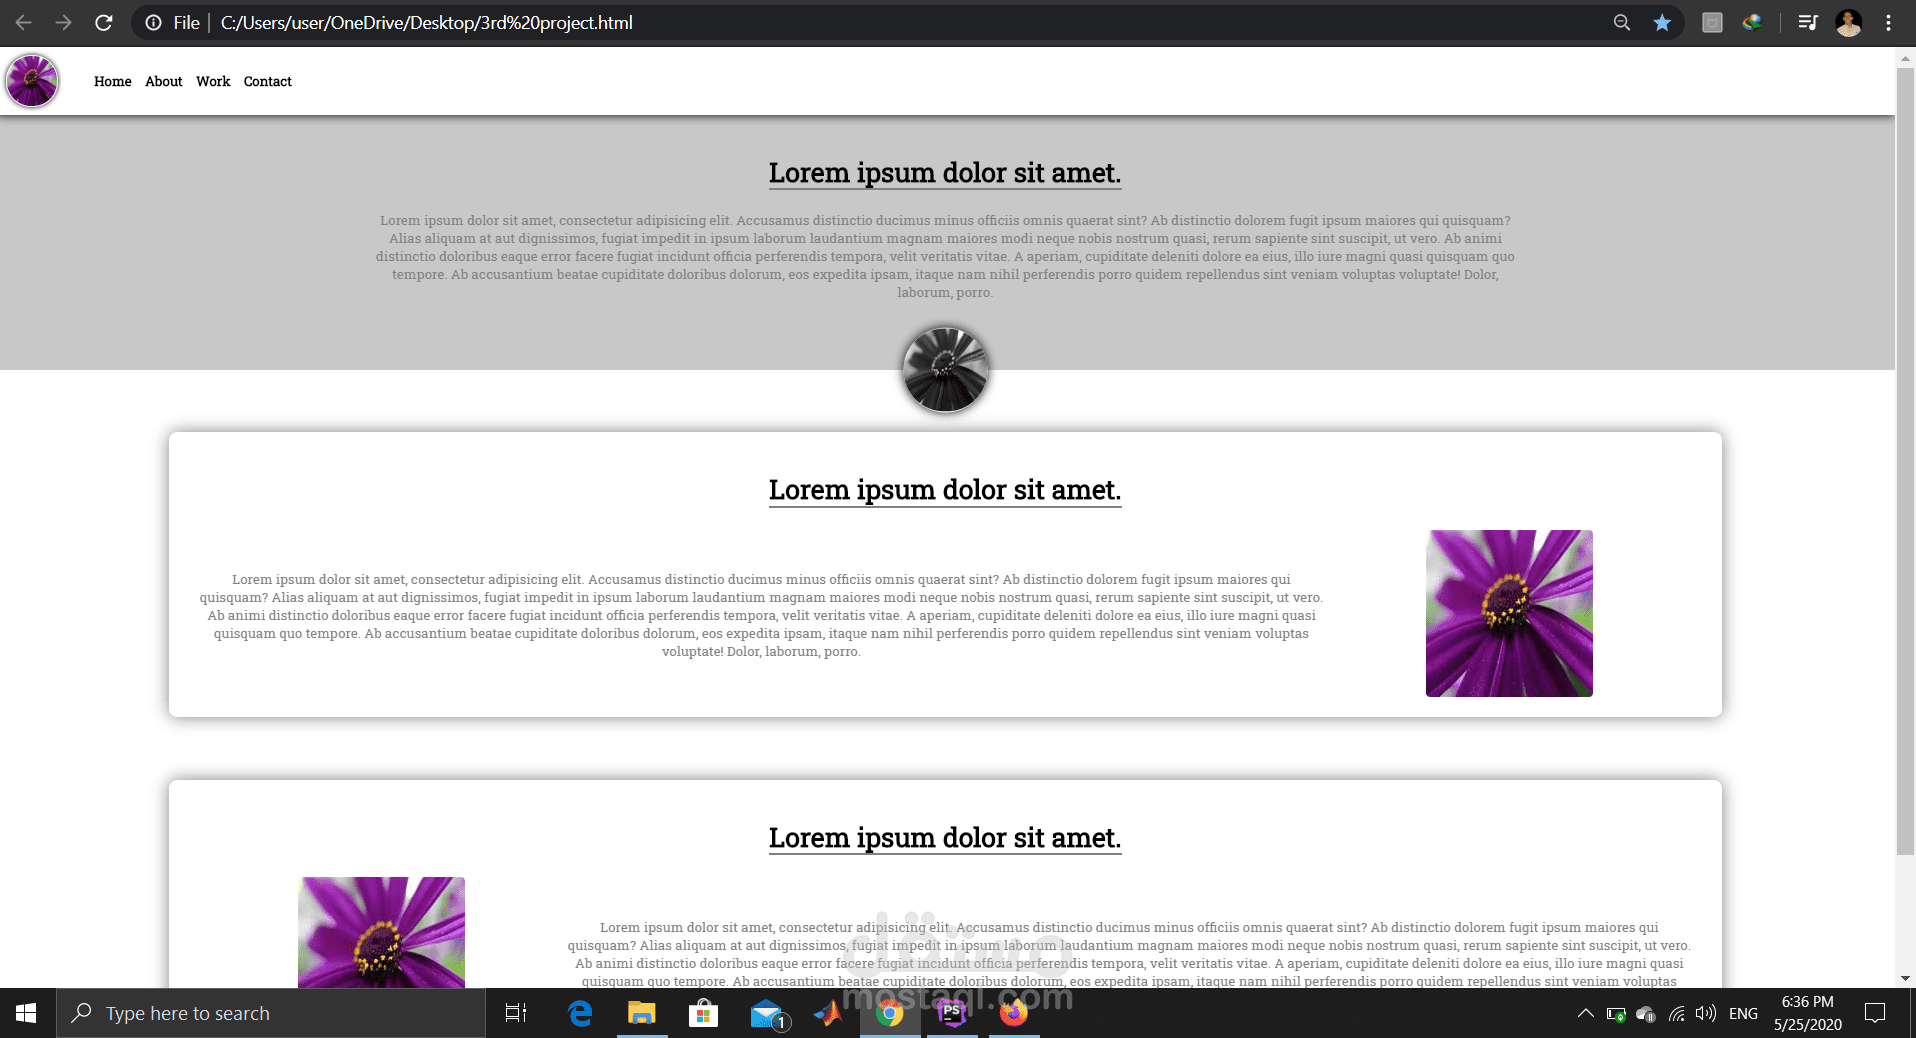Open the ENG language switcher
Screen dimensions: 1916x1038
1745,1013
